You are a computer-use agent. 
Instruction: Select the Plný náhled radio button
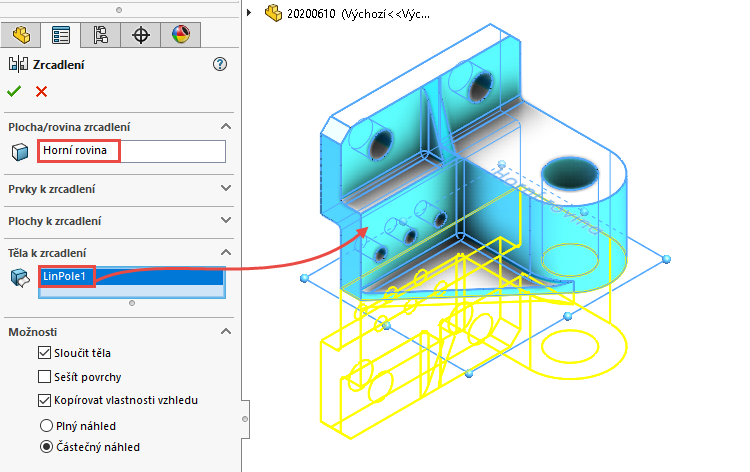coord(46,426)
